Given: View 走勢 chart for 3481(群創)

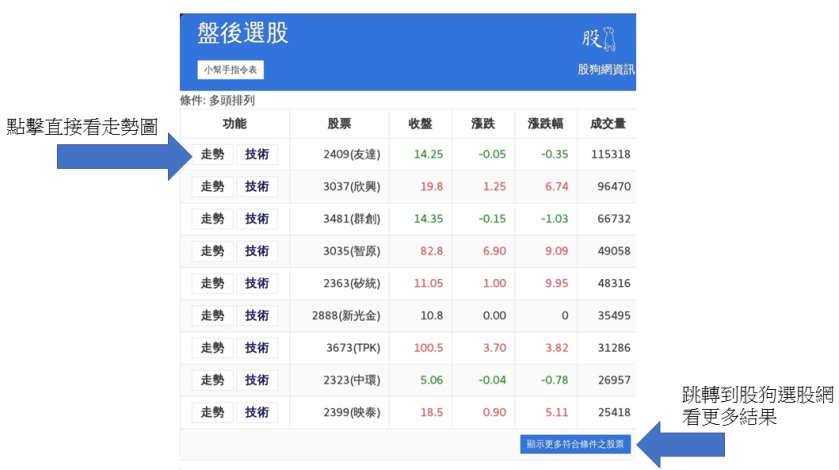Looking at the screenshot, I should point(212,218).
